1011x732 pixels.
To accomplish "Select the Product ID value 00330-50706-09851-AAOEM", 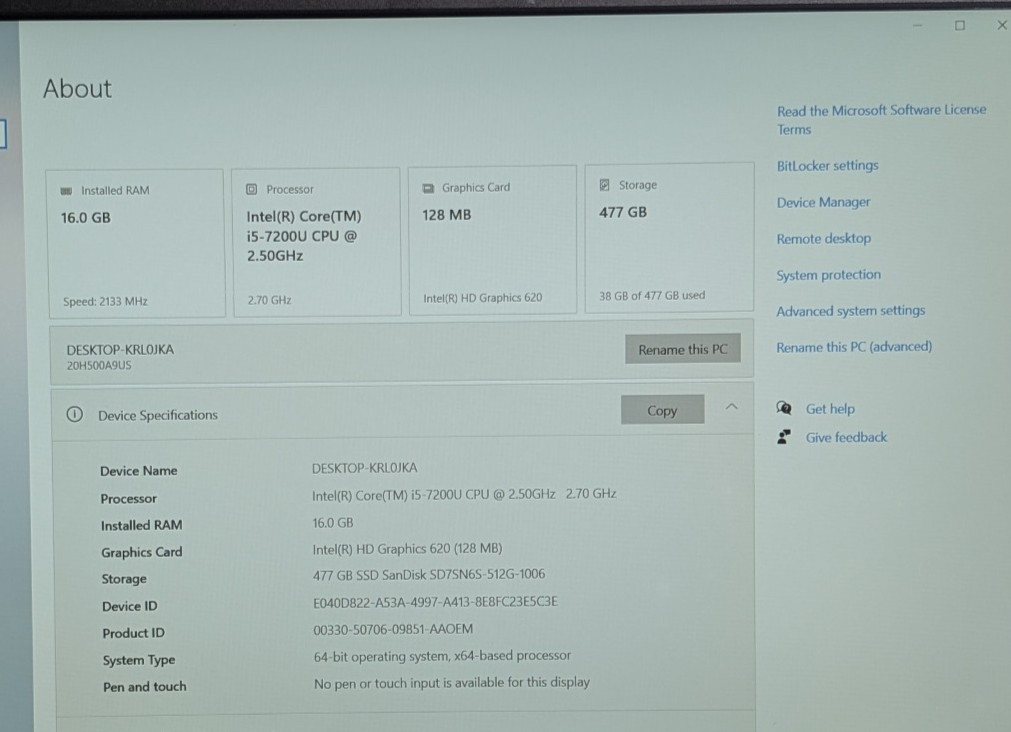I will click(x=393, y=629).
